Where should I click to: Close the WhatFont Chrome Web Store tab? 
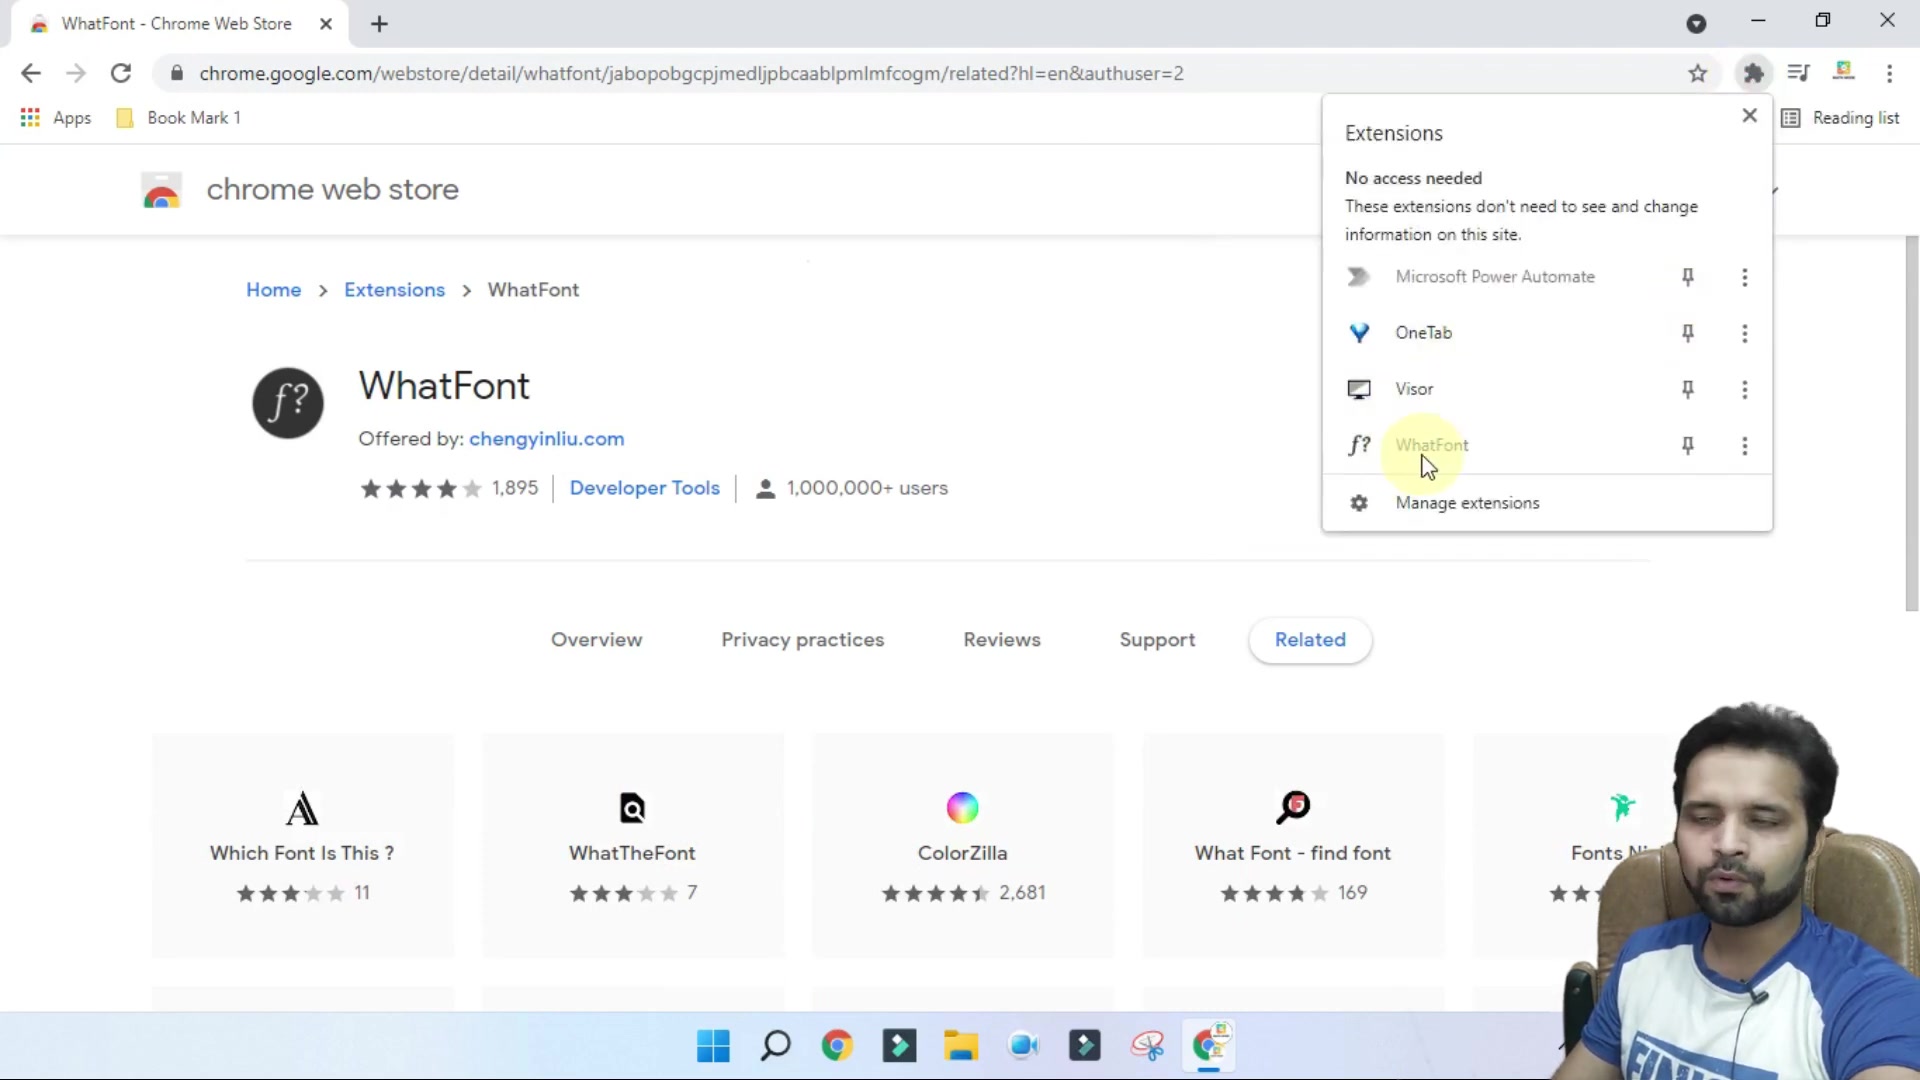pyautogui.click(x=326, y=24)
